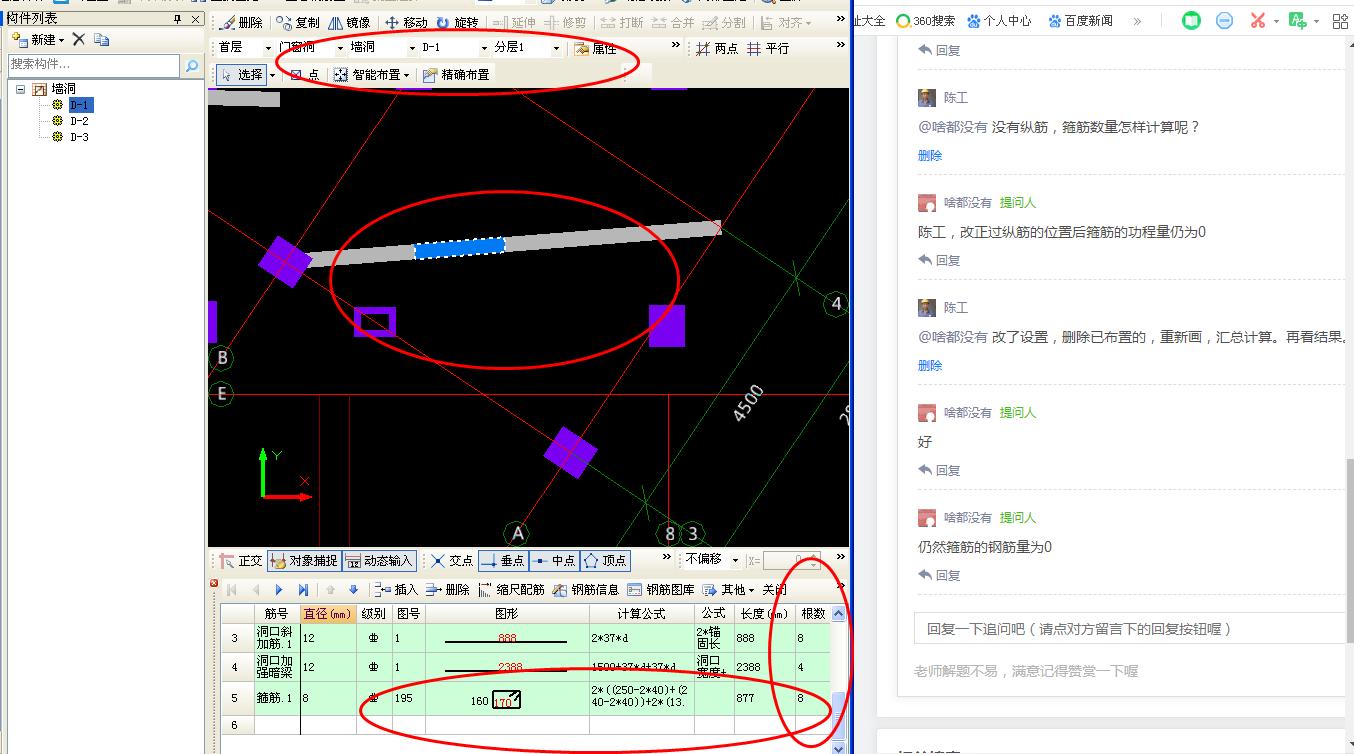The image size is (1354, 754).
Task: Select D-3 in the component tree
Action: coord(79,137)
